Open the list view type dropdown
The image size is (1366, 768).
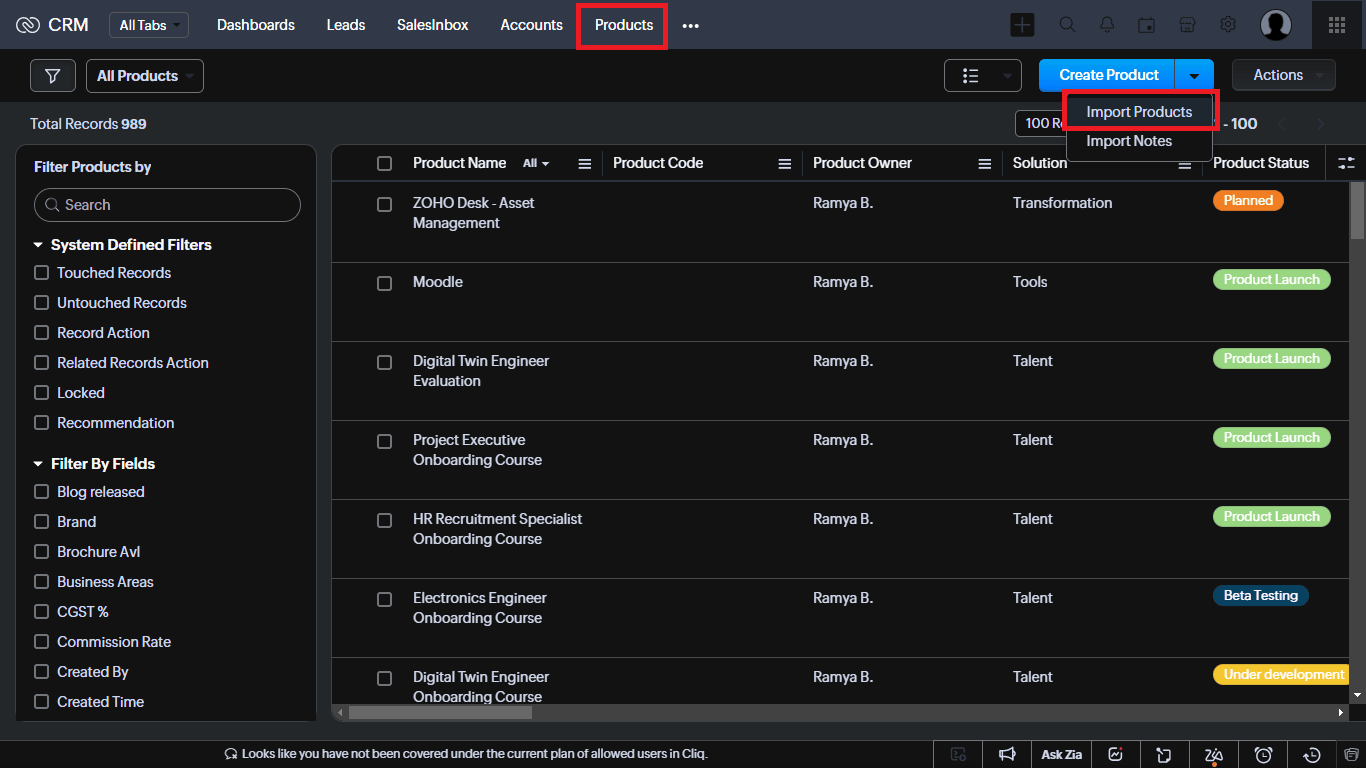click(x=983, y=75)
